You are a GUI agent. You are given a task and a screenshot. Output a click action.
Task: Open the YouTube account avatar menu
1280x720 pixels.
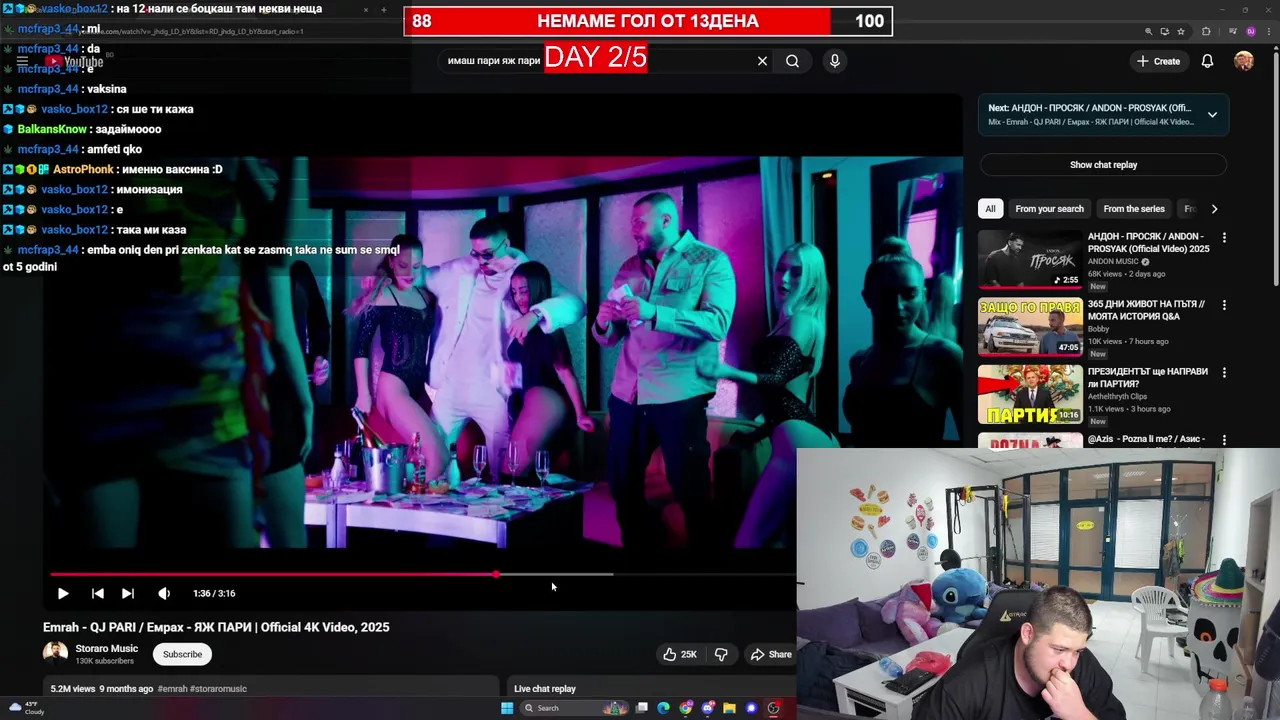coord(1244,61)
